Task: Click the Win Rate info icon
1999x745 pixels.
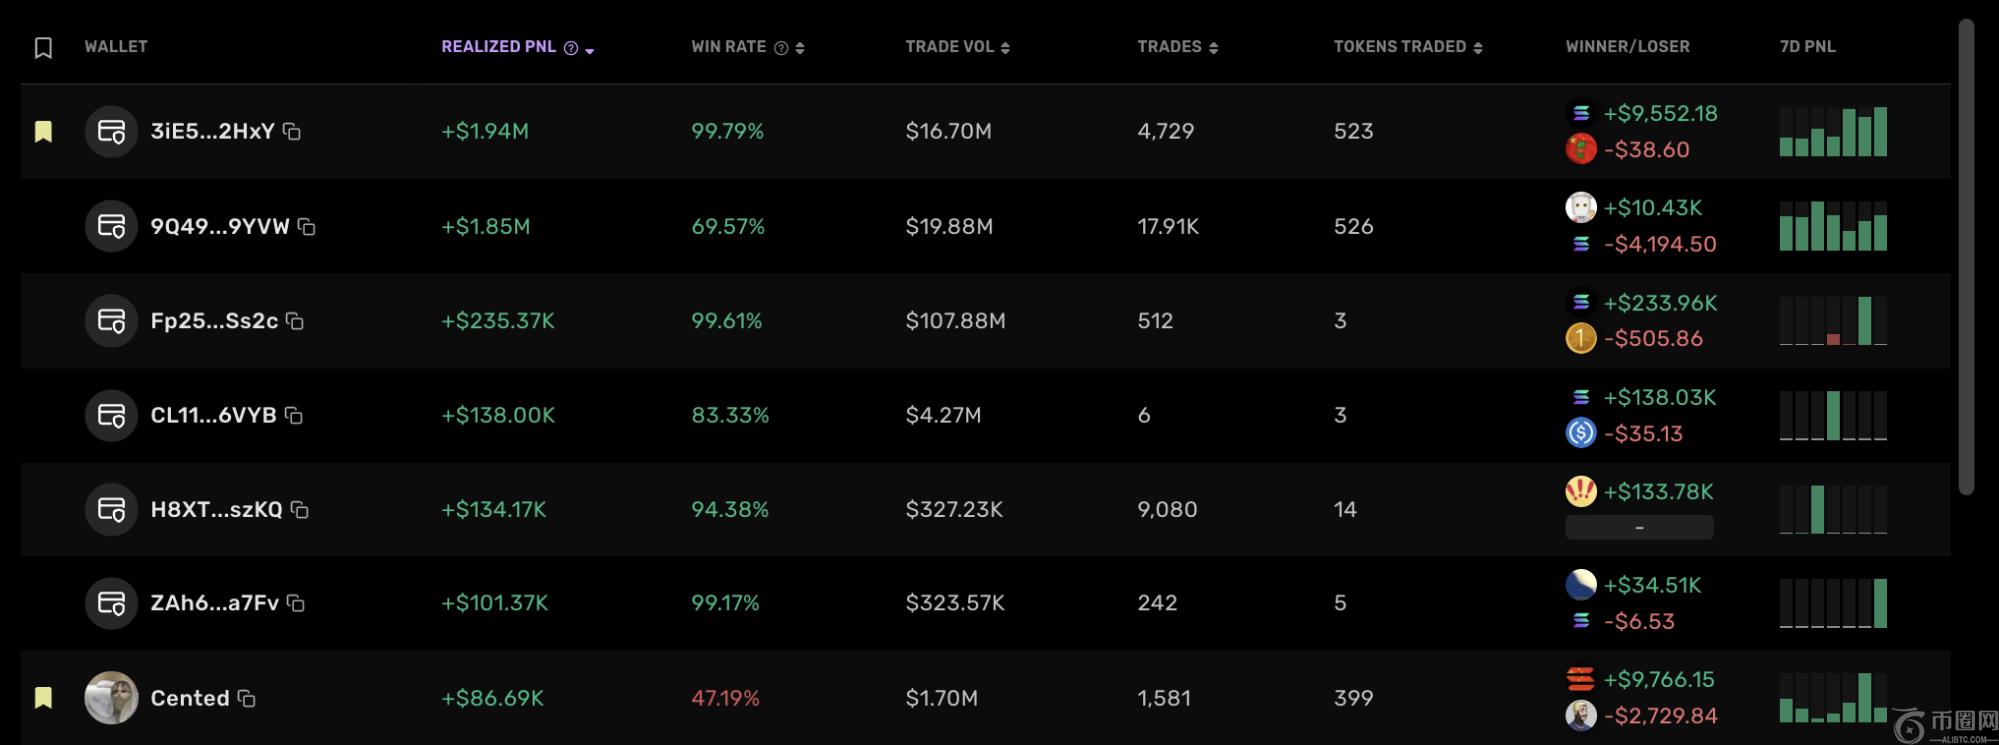Action: point(781,48)
